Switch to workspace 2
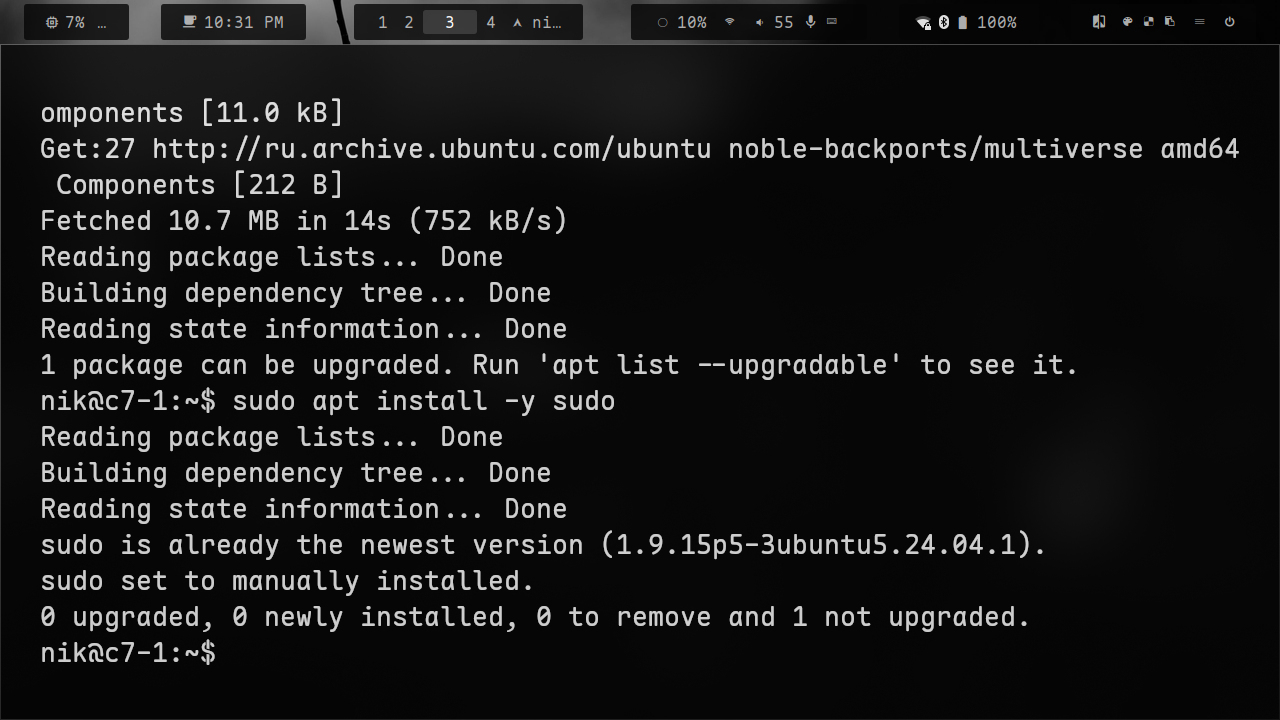 [x=408, y=22]
